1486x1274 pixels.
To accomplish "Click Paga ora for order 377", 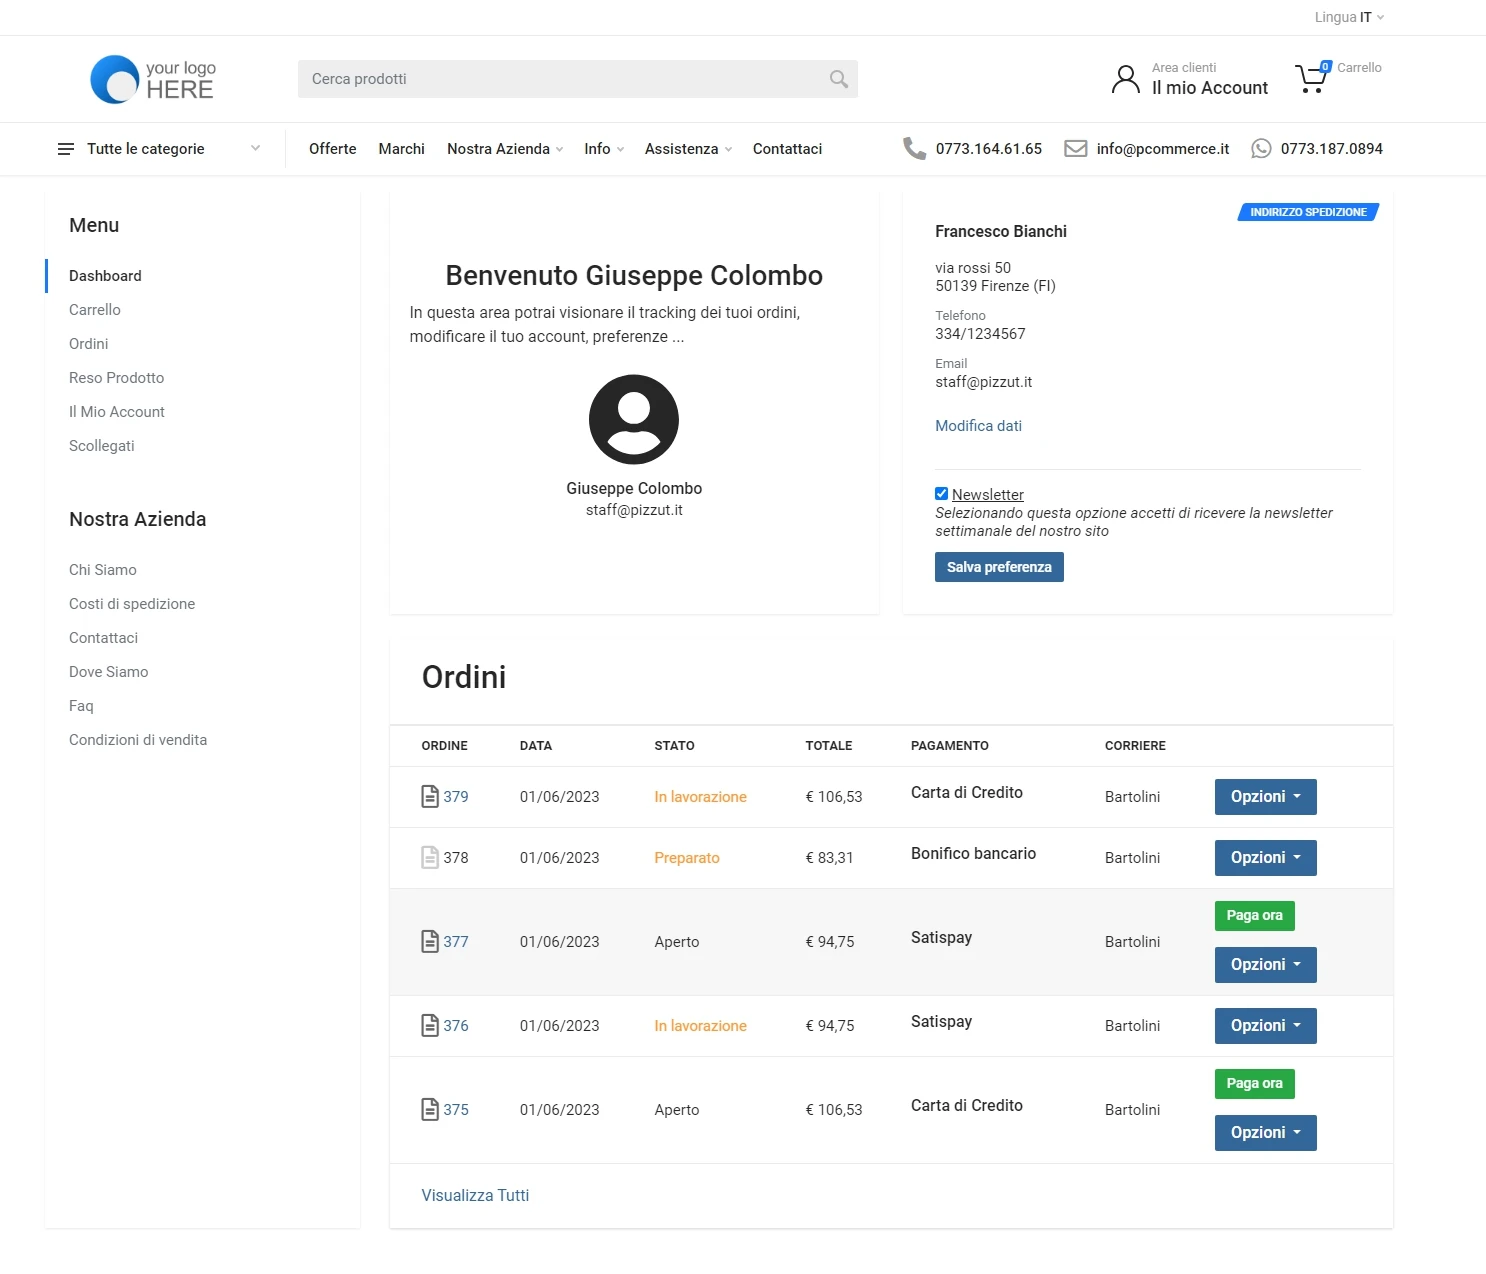I will [x=1254, y=916].
